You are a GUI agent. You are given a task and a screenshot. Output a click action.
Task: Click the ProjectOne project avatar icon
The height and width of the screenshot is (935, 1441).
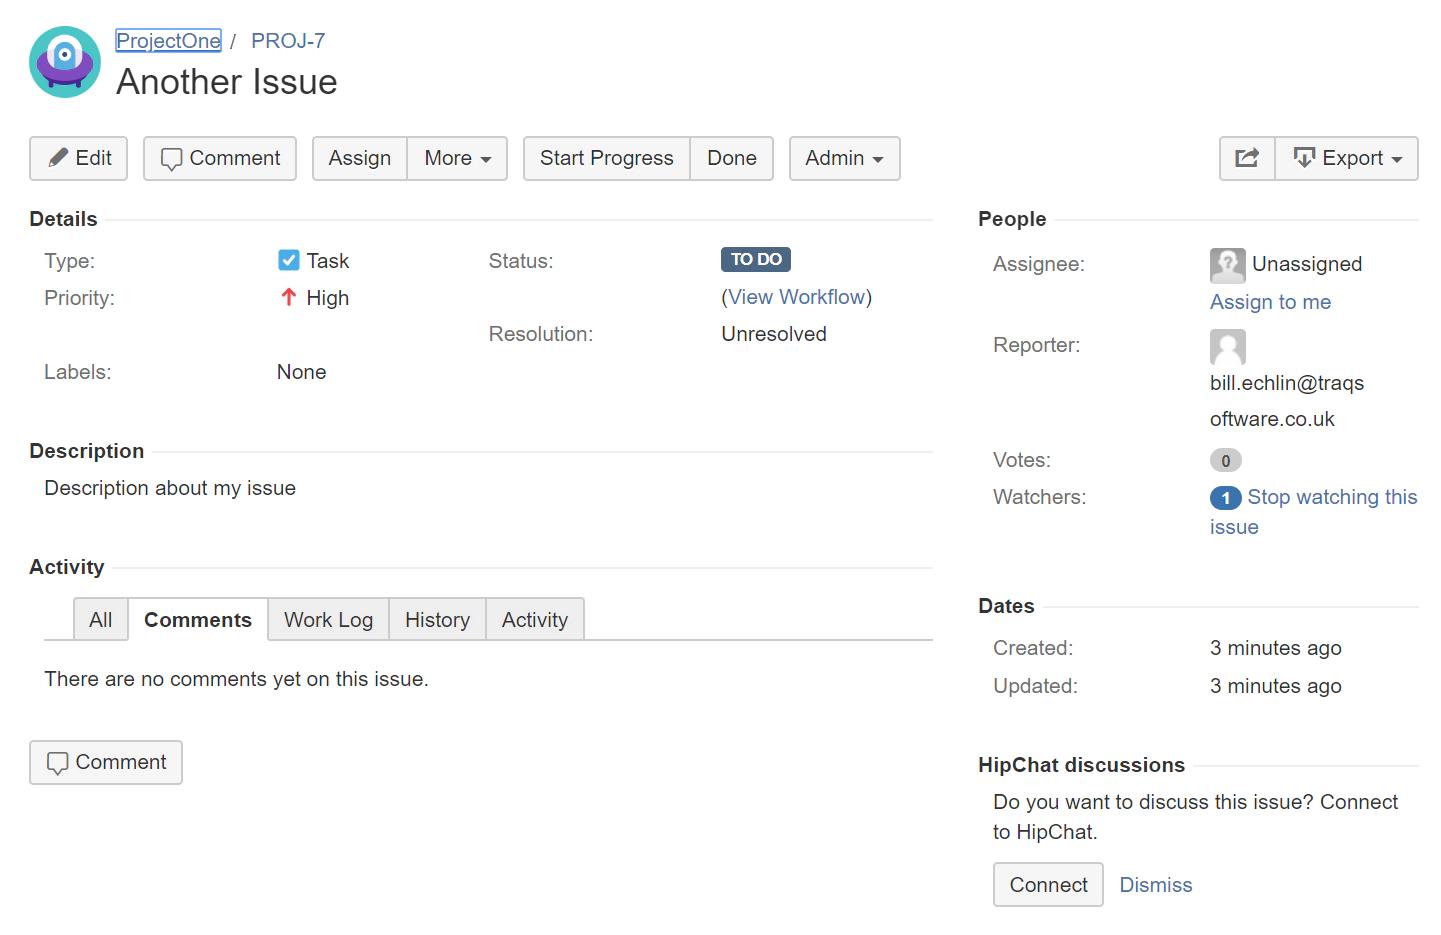tap(64, 61)
